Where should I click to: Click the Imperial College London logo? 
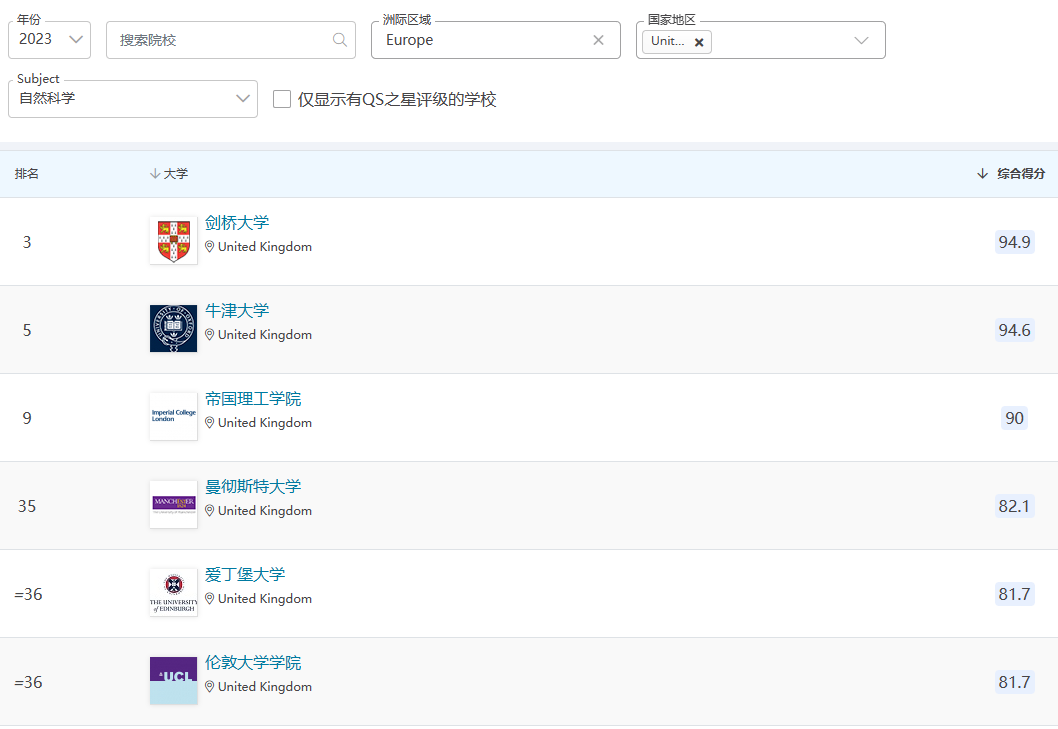click(173, 416)
